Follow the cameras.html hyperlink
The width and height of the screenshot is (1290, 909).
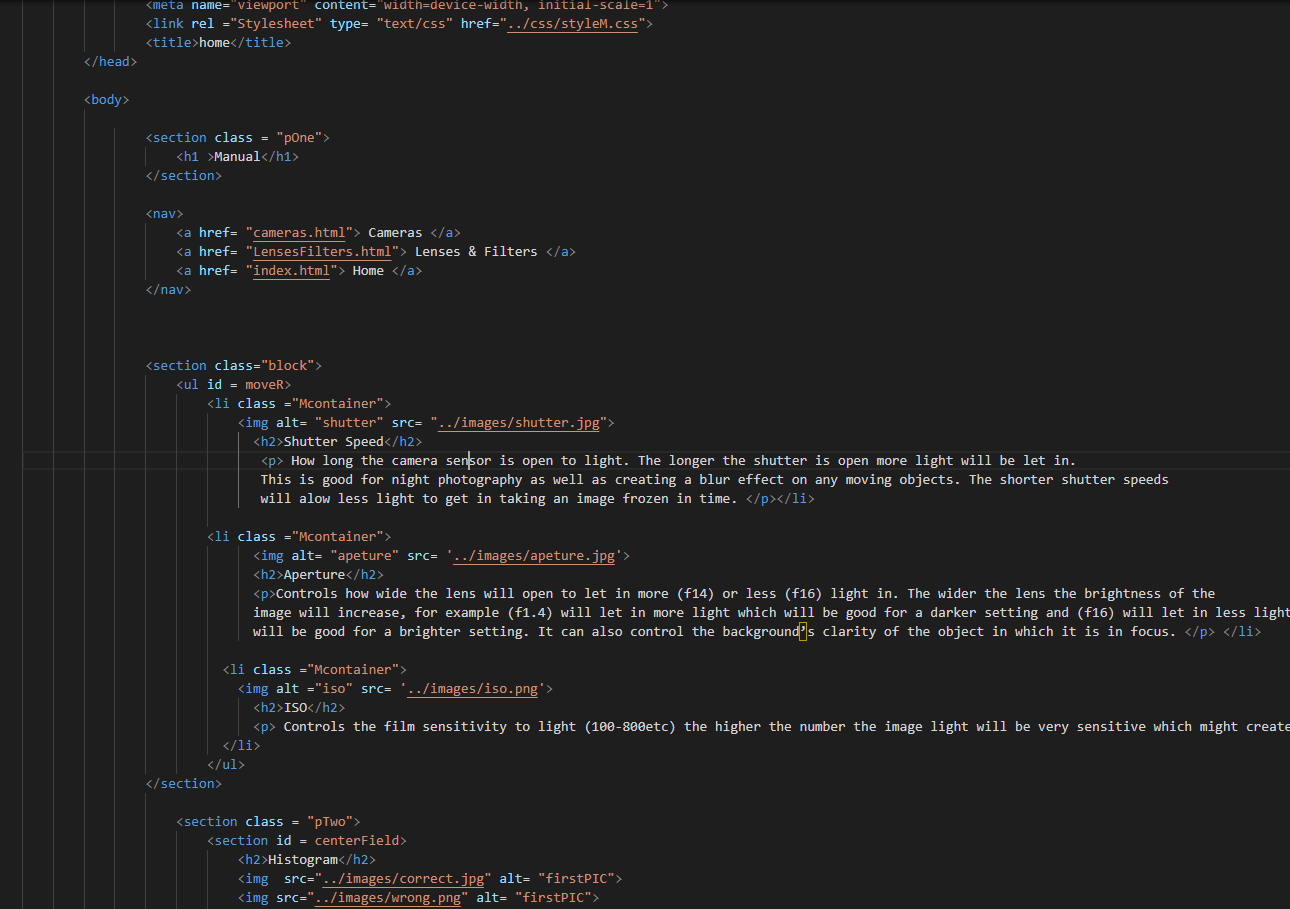pos(297,232)
